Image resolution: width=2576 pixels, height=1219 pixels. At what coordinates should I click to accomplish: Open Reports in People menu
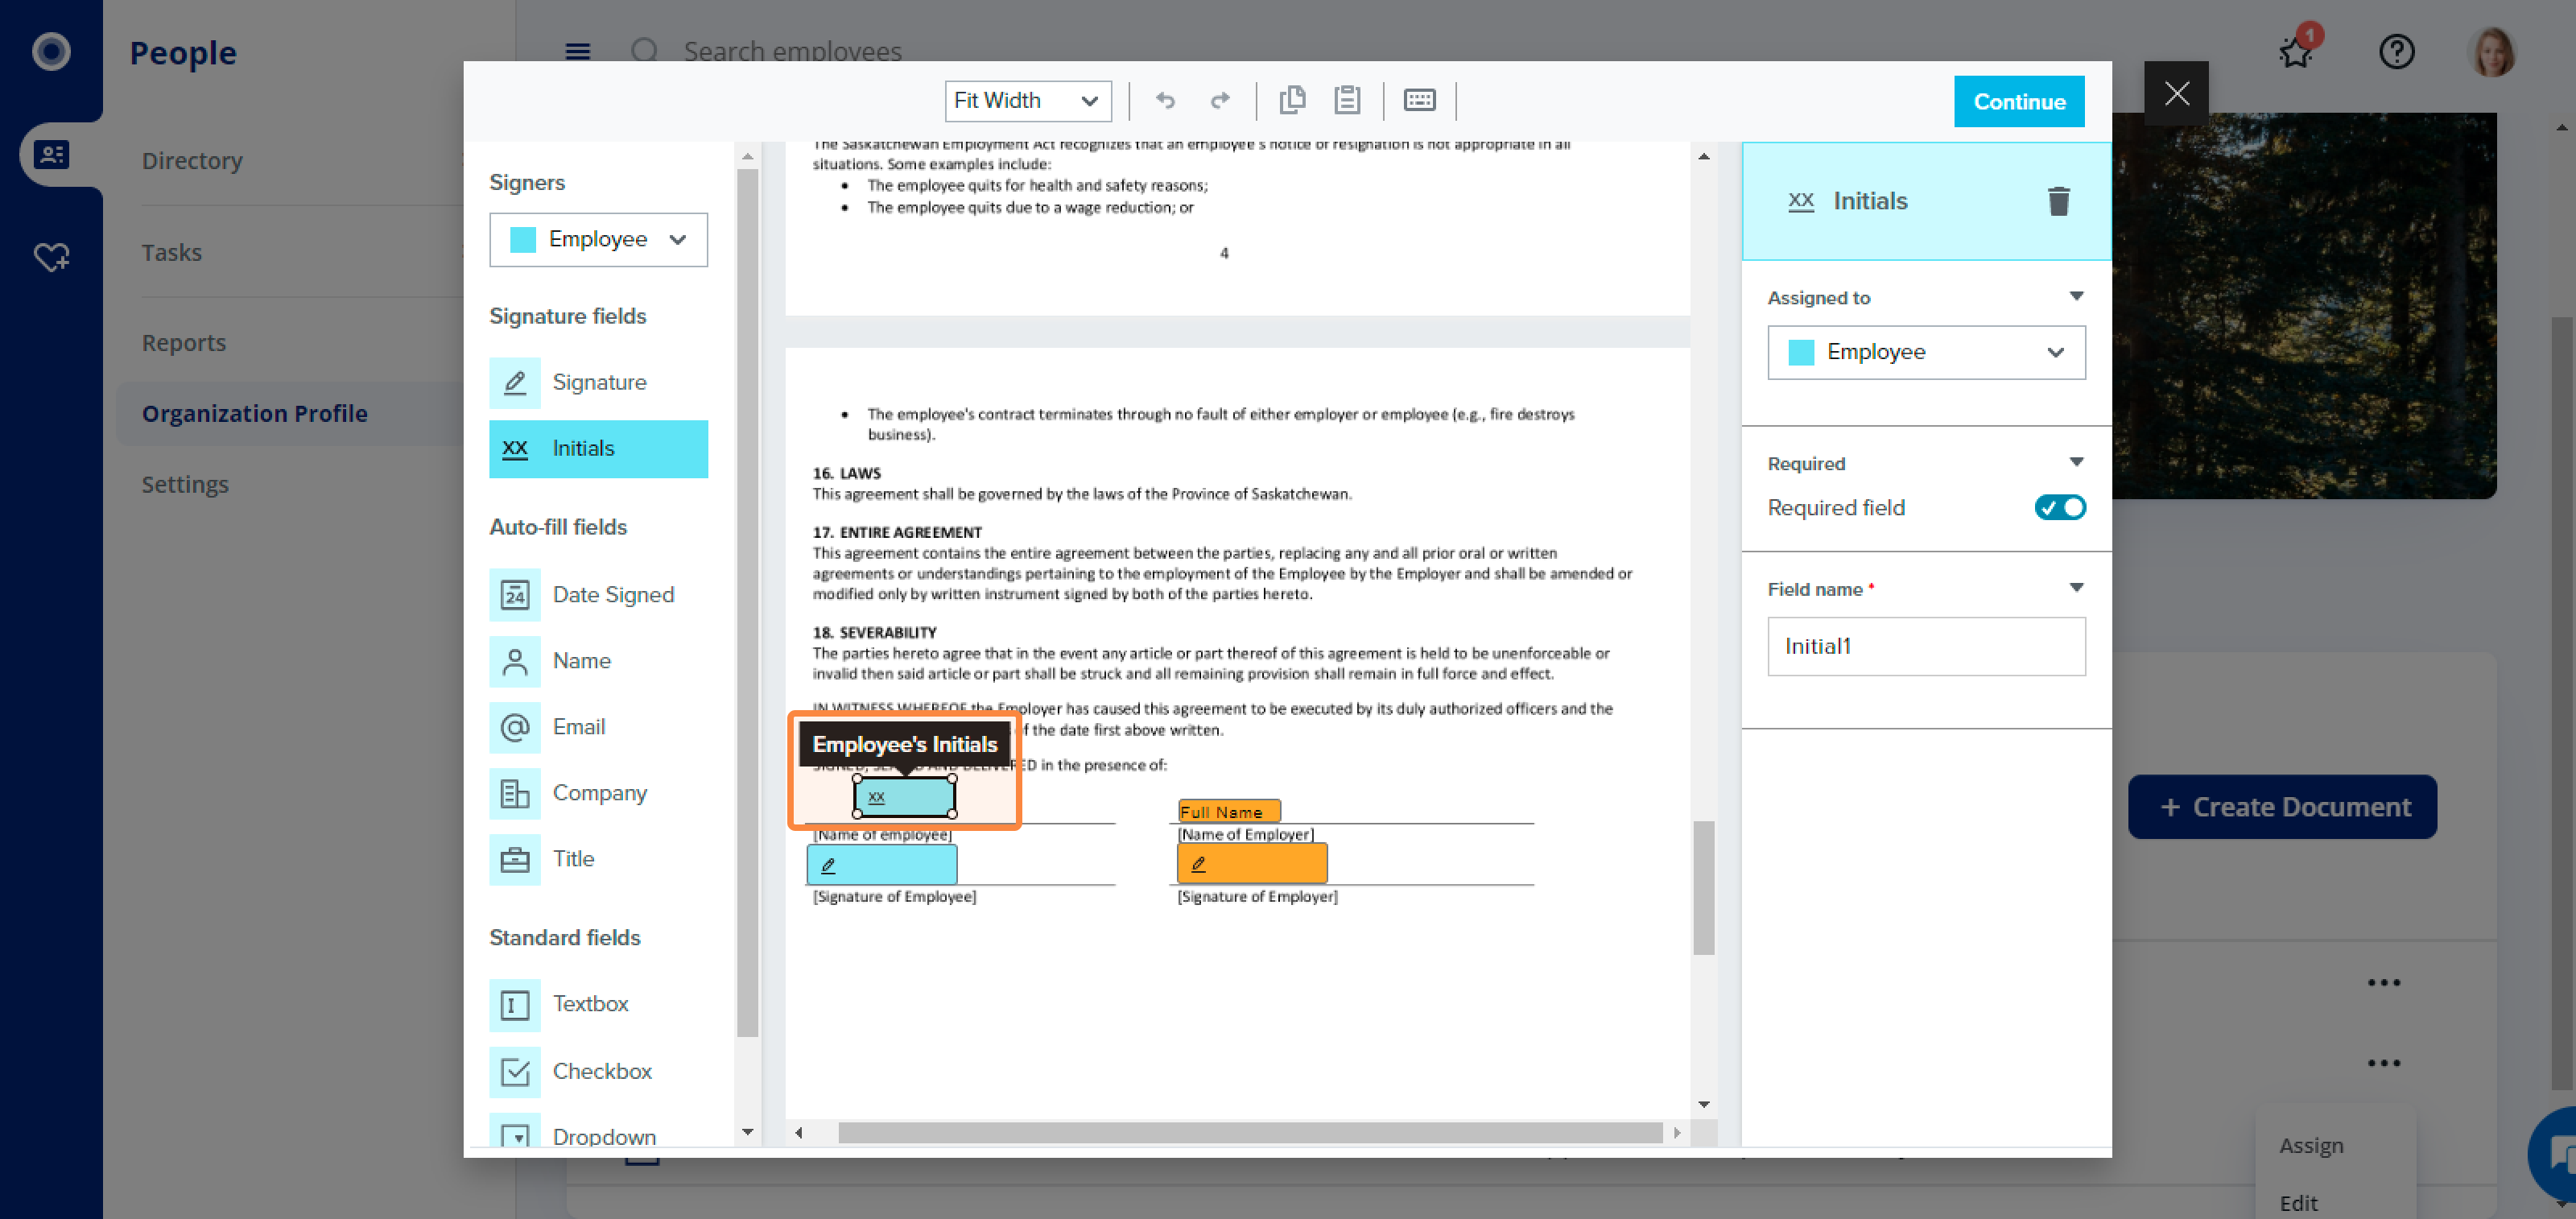coord(184,342)
